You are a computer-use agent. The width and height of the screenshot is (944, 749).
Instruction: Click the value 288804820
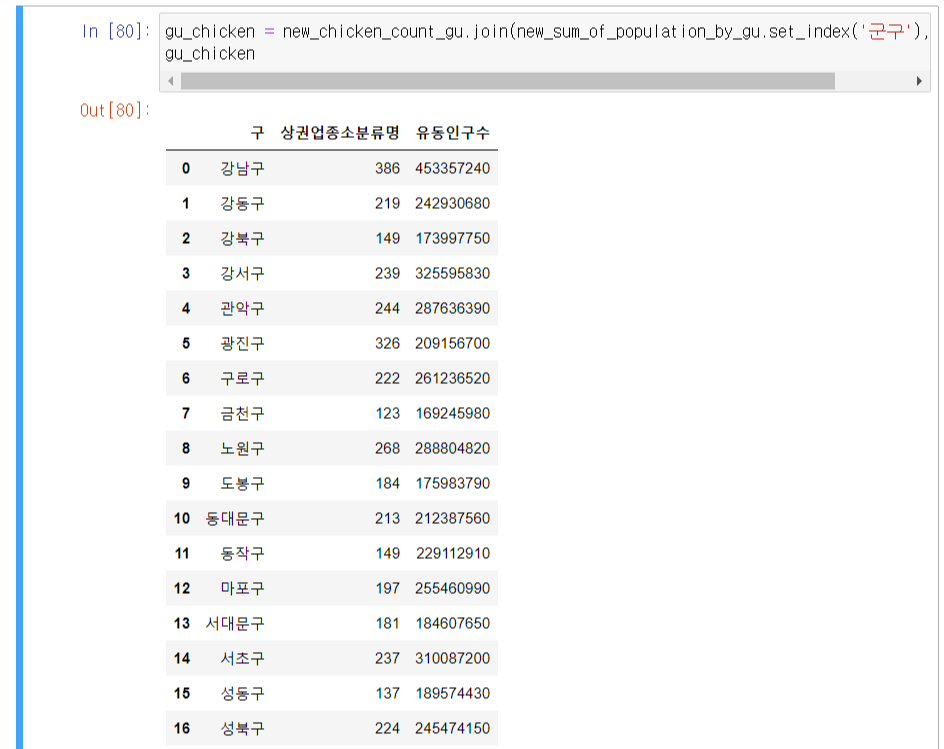[452, 448]
